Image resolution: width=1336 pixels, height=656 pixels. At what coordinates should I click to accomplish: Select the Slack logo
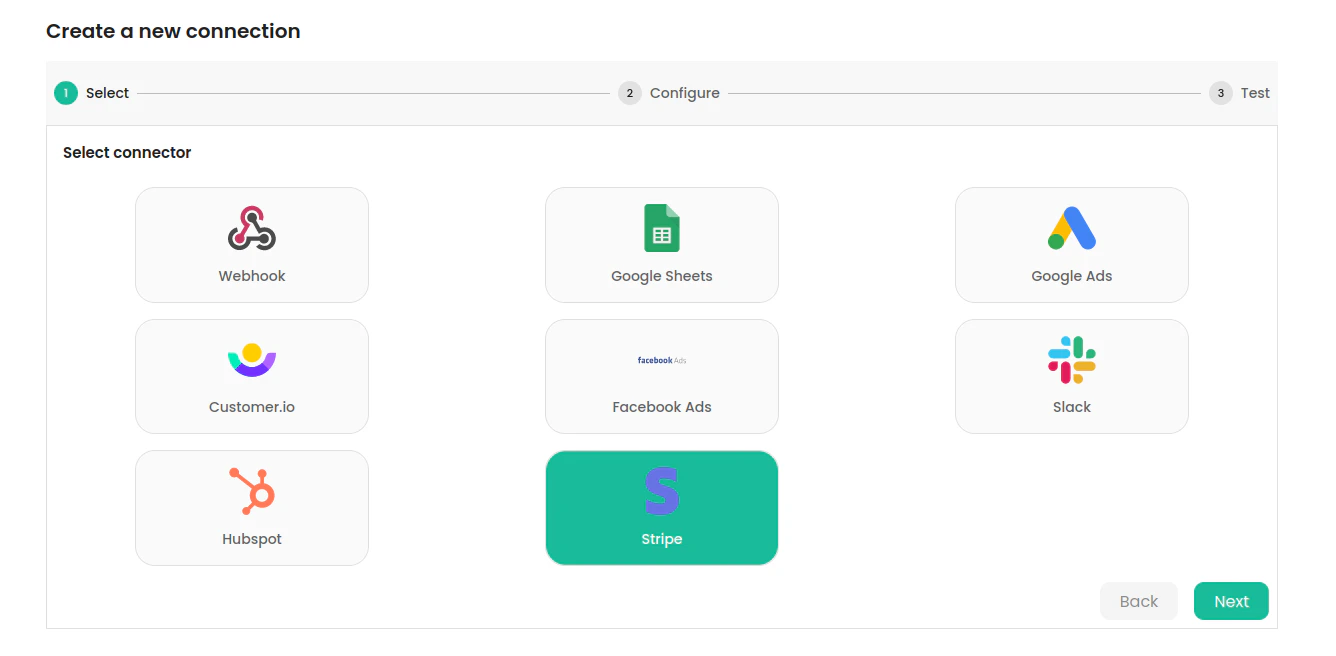pos(1072,360)
